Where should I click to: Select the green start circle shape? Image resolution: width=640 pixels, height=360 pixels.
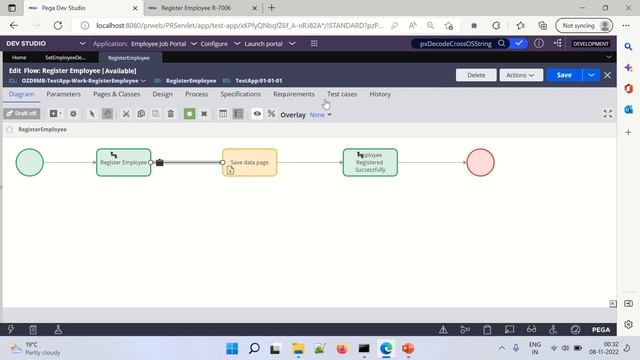coord(30,162)
